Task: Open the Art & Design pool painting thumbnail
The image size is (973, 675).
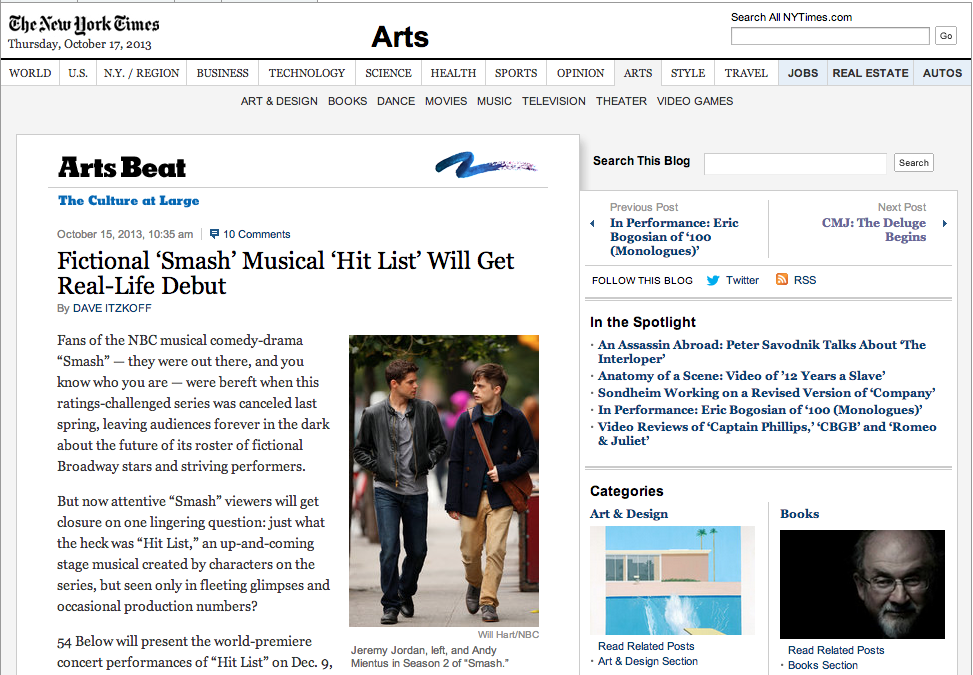Action: (672, 580)
